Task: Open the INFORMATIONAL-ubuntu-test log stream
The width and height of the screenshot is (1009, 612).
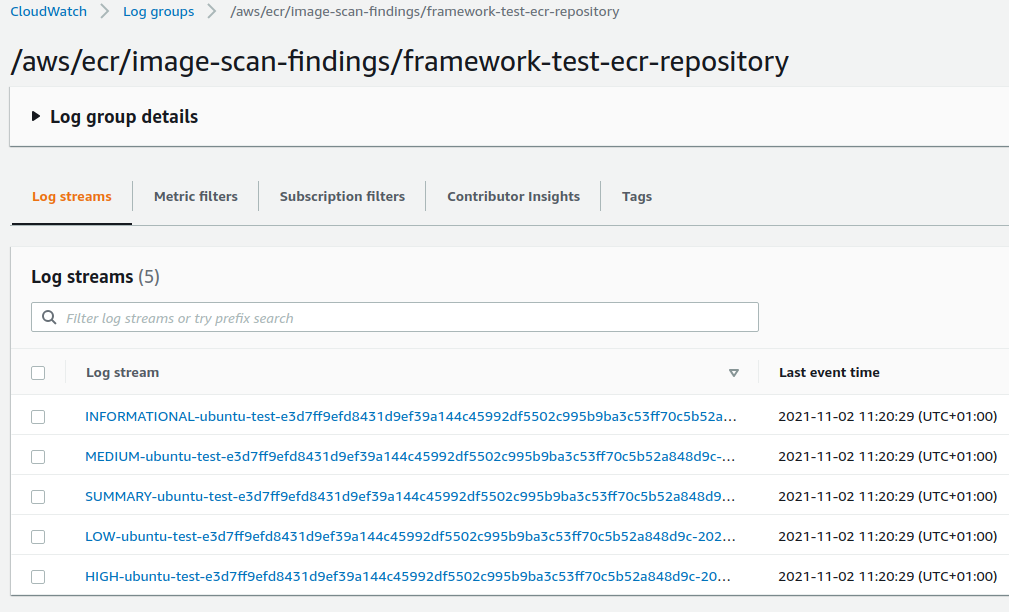Action: (x=411, y=416)
